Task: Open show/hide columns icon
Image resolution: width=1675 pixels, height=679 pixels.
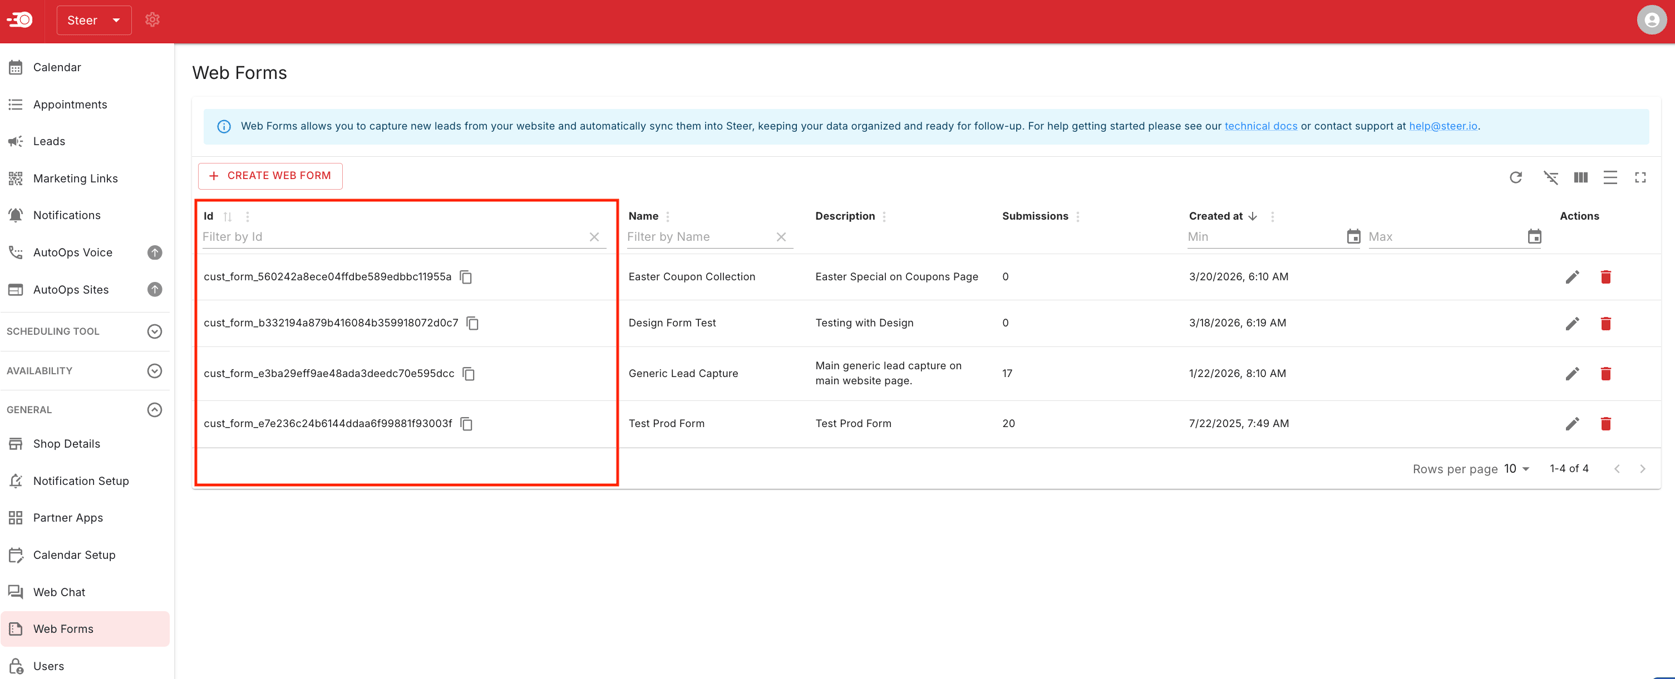Action: tap(1581, 178)
